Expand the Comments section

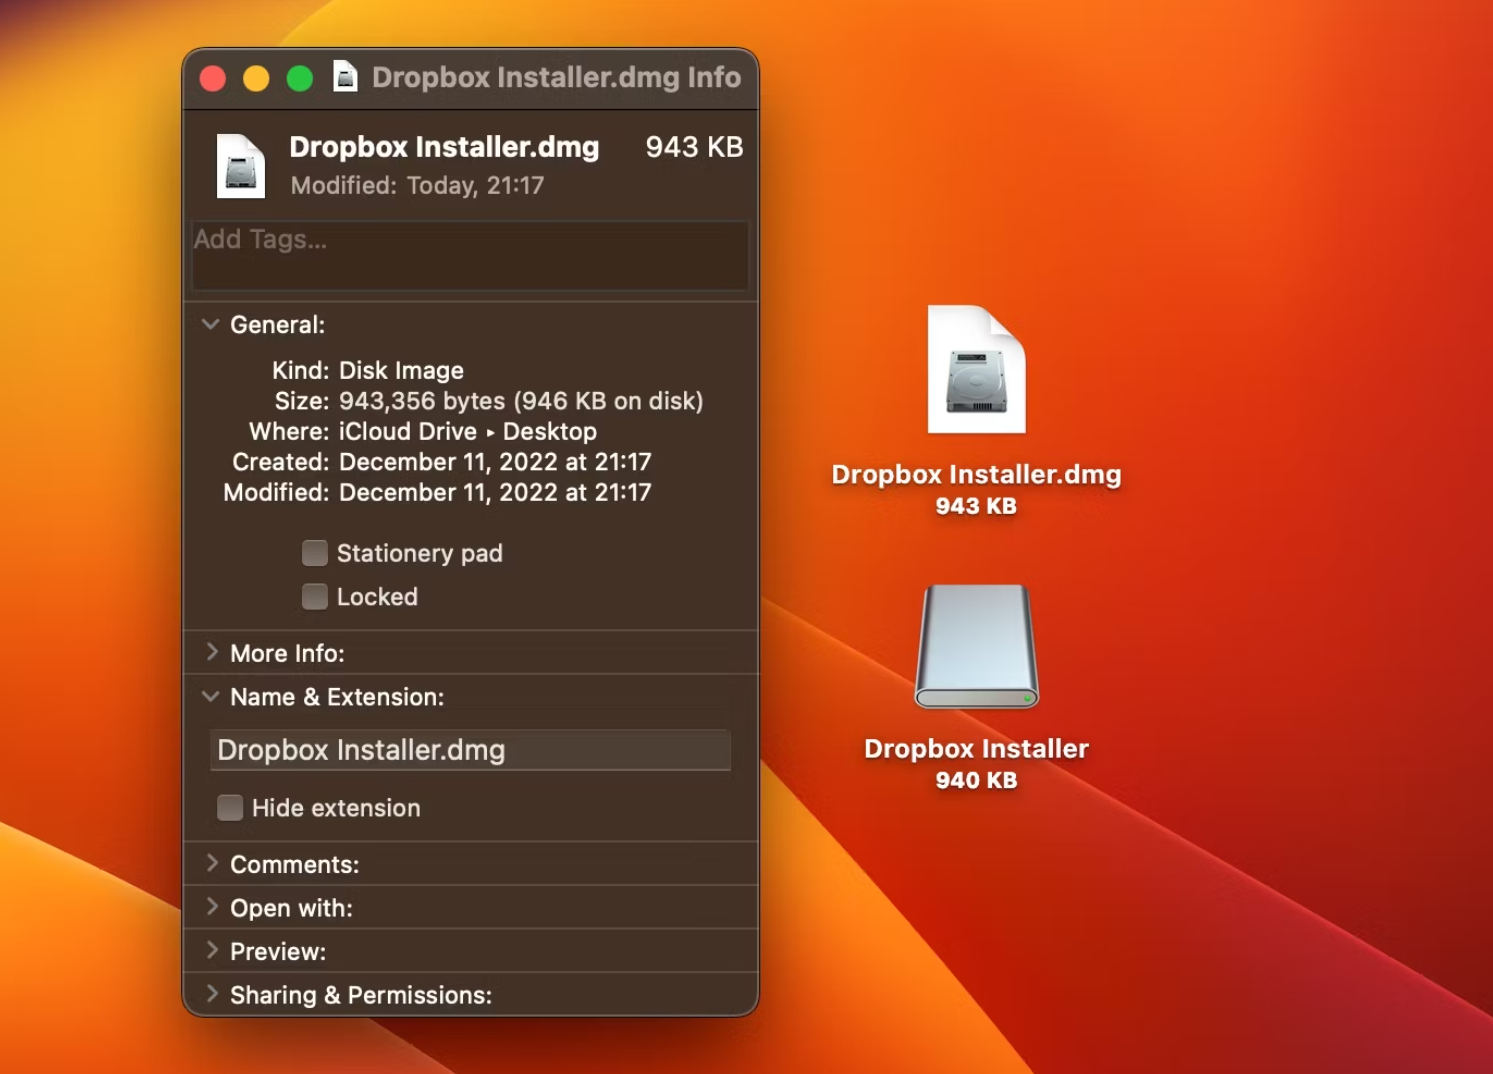click(x=211, y=863)
